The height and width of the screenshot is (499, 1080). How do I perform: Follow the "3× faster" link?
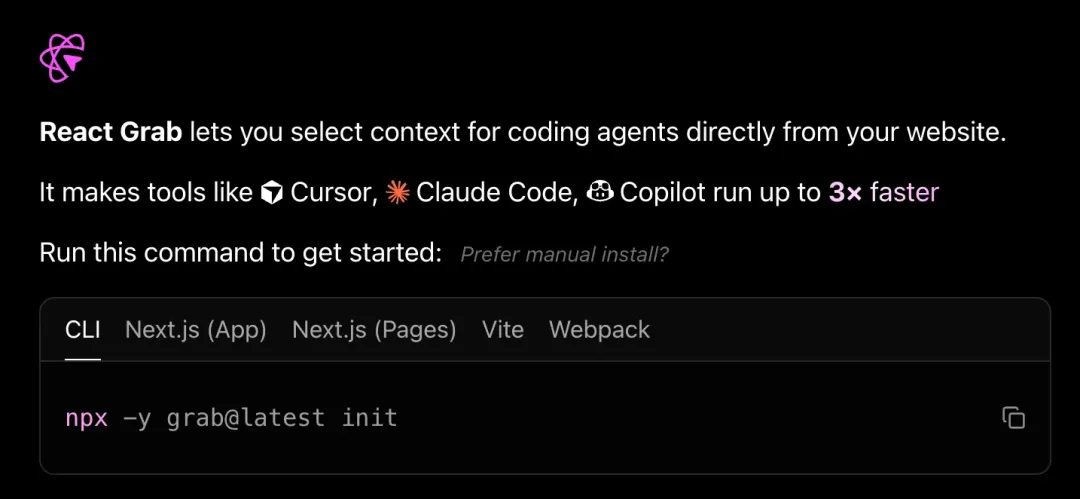tap(884, 193)
